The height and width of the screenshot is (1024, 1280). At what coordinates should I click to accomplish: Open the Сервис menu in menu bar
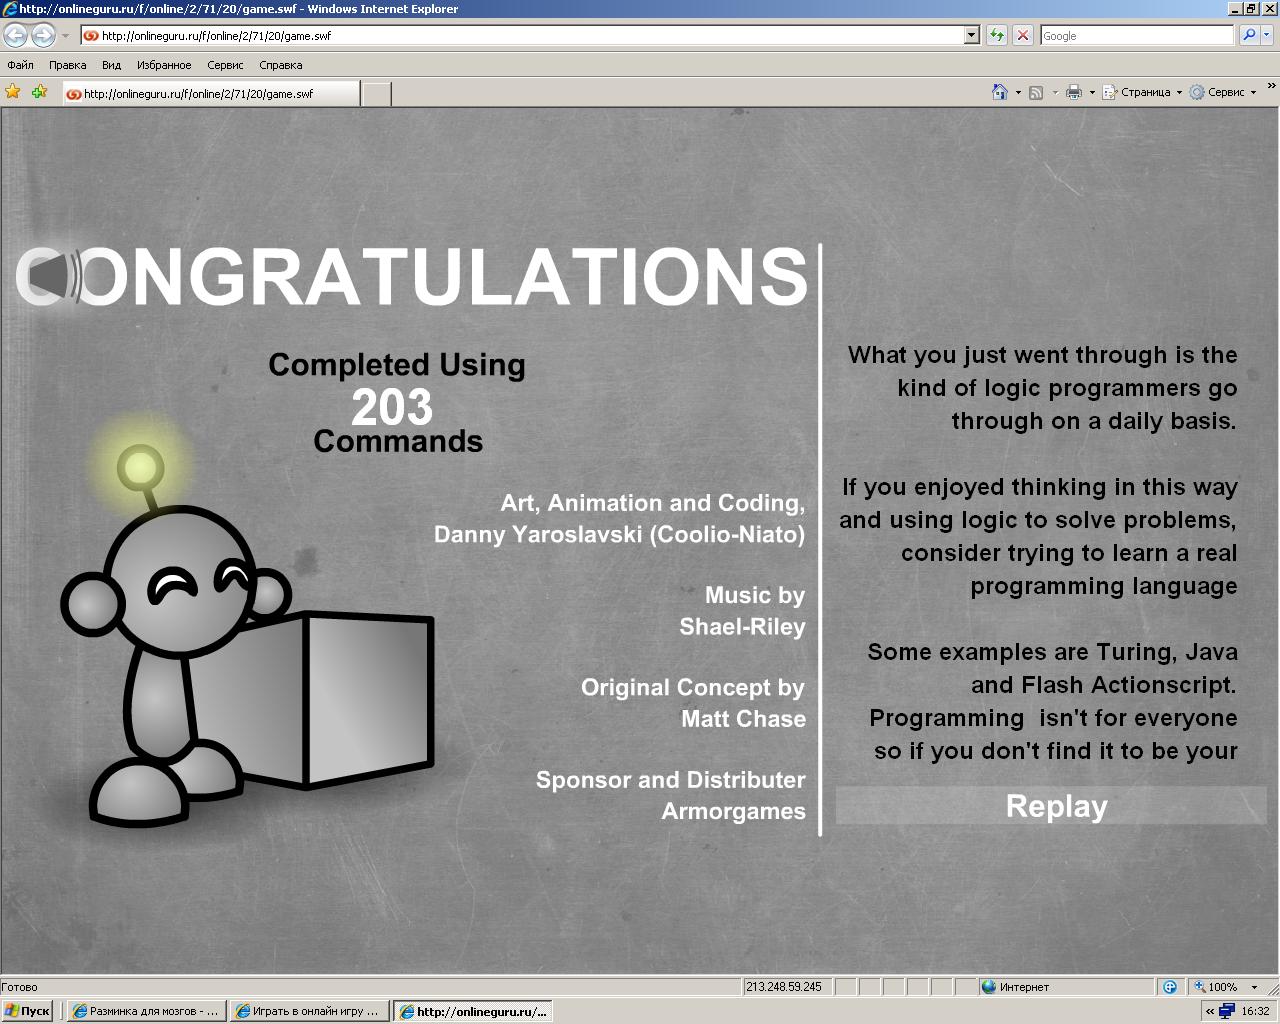click(x=225, y=65)
